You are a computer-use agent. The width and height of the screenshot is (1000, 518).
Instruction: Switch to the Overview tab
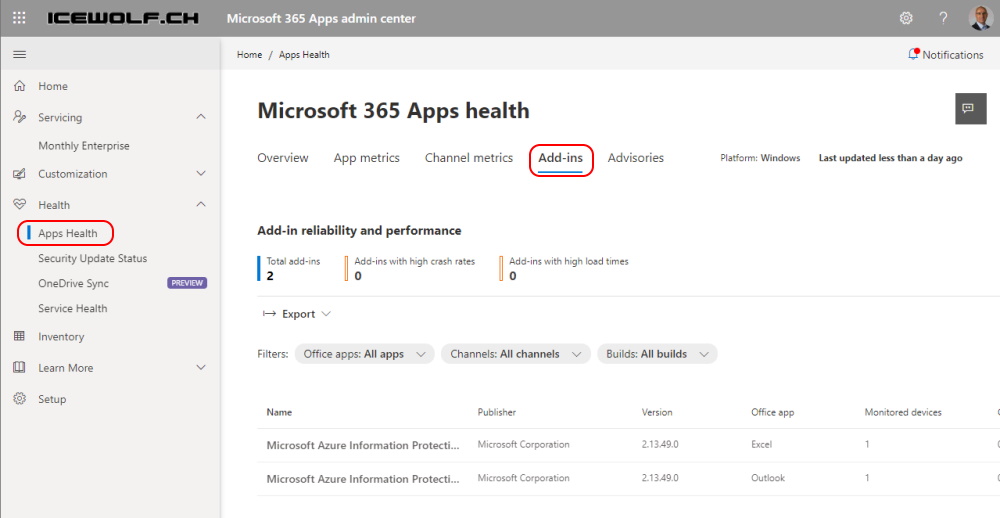coord(283,158)
